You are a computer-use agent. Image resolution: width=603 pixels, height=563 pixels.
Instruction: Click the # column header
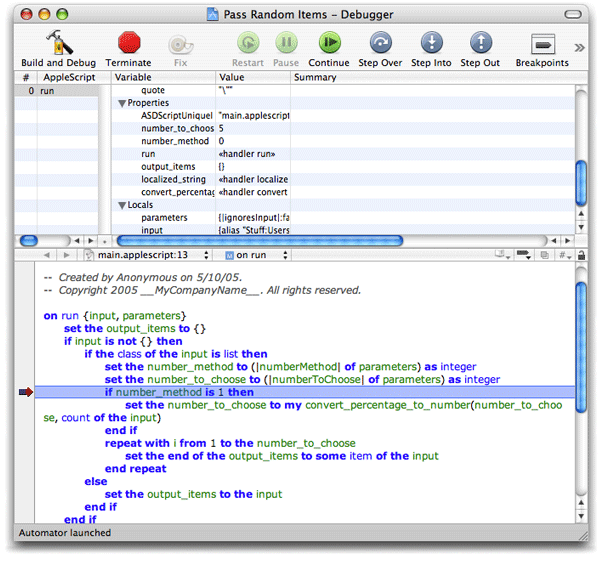point(26,77)
